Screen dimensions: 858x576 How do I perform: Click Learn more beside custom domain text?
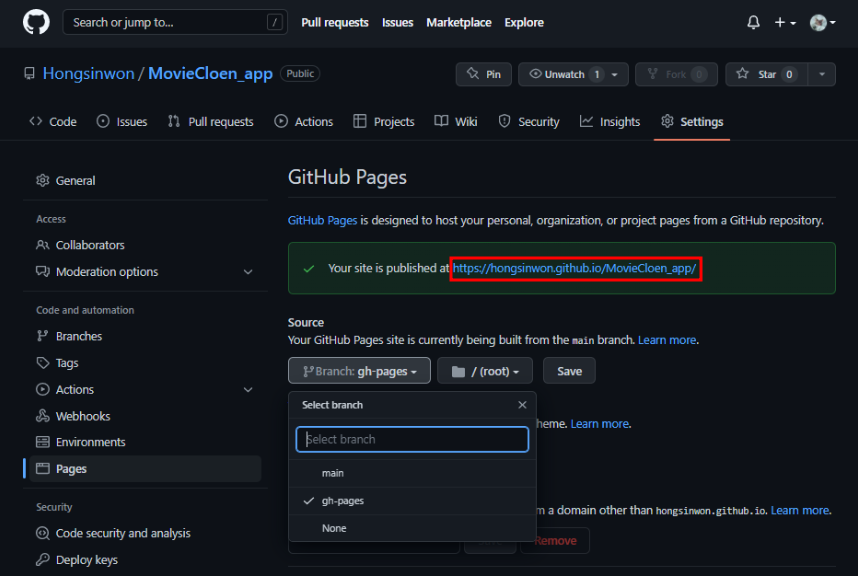pyautogui.click(x=801, y=510)
